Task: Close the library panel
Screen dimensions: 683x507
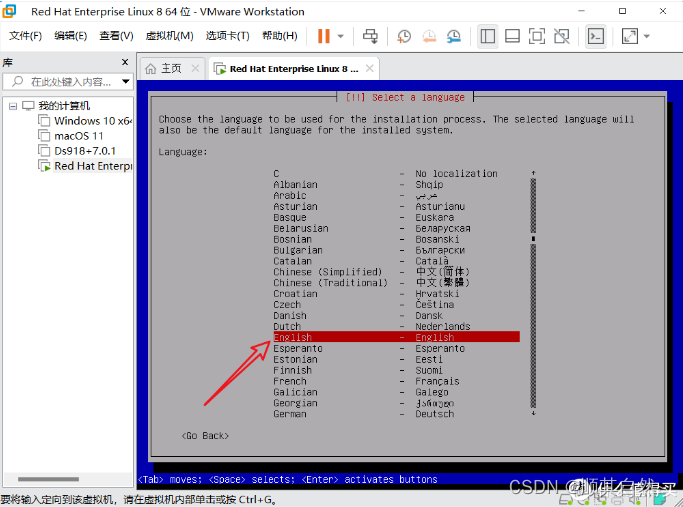Action: [125, 62]
